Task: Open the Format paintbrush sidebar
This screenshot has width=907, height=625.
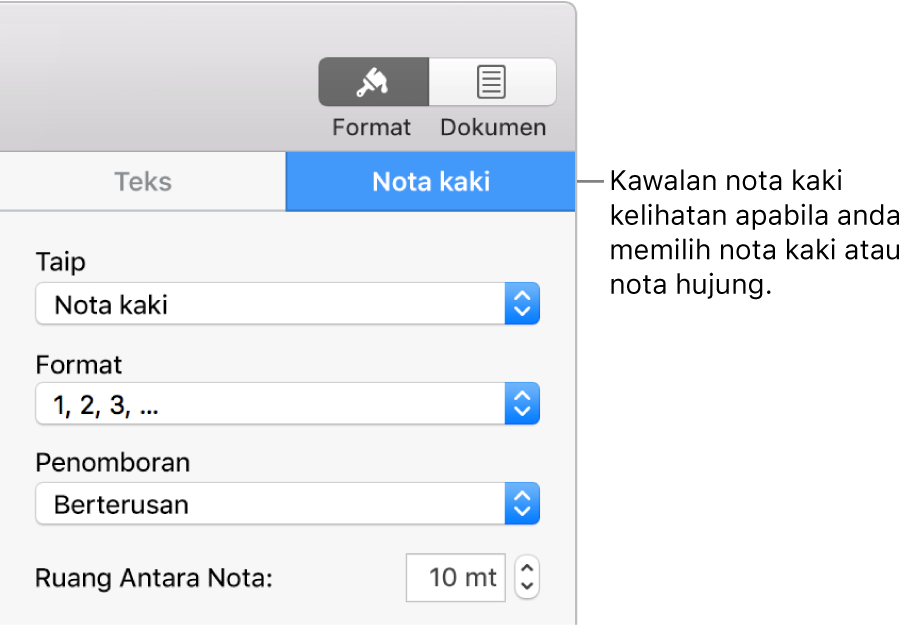Action: tap(374, 82)
